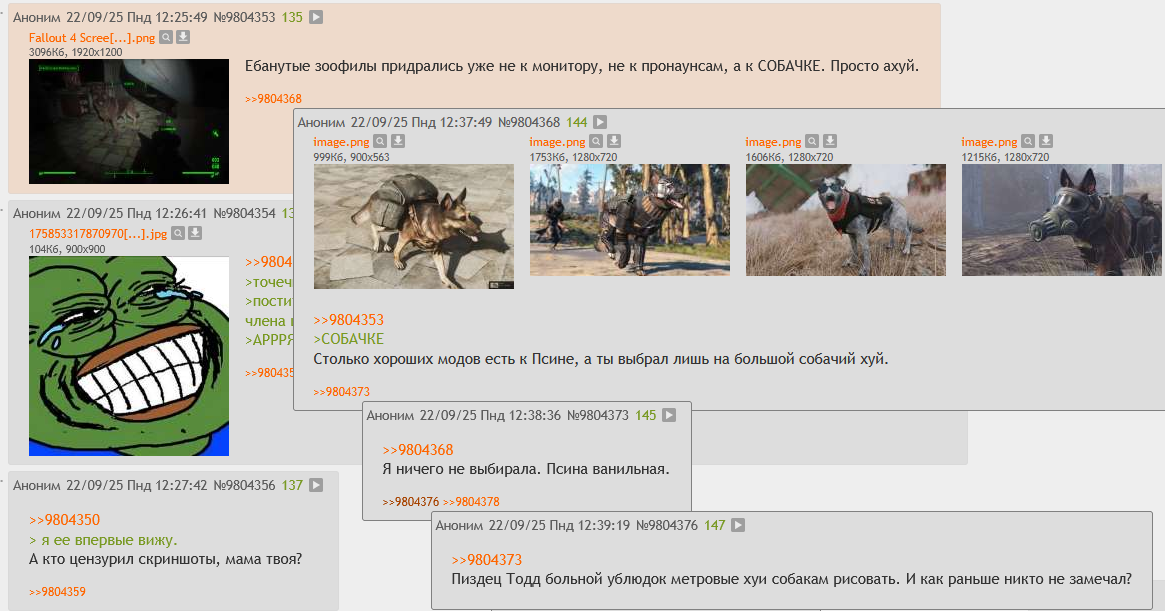Download icon for first image.png (999Кб)

point(397,141)
